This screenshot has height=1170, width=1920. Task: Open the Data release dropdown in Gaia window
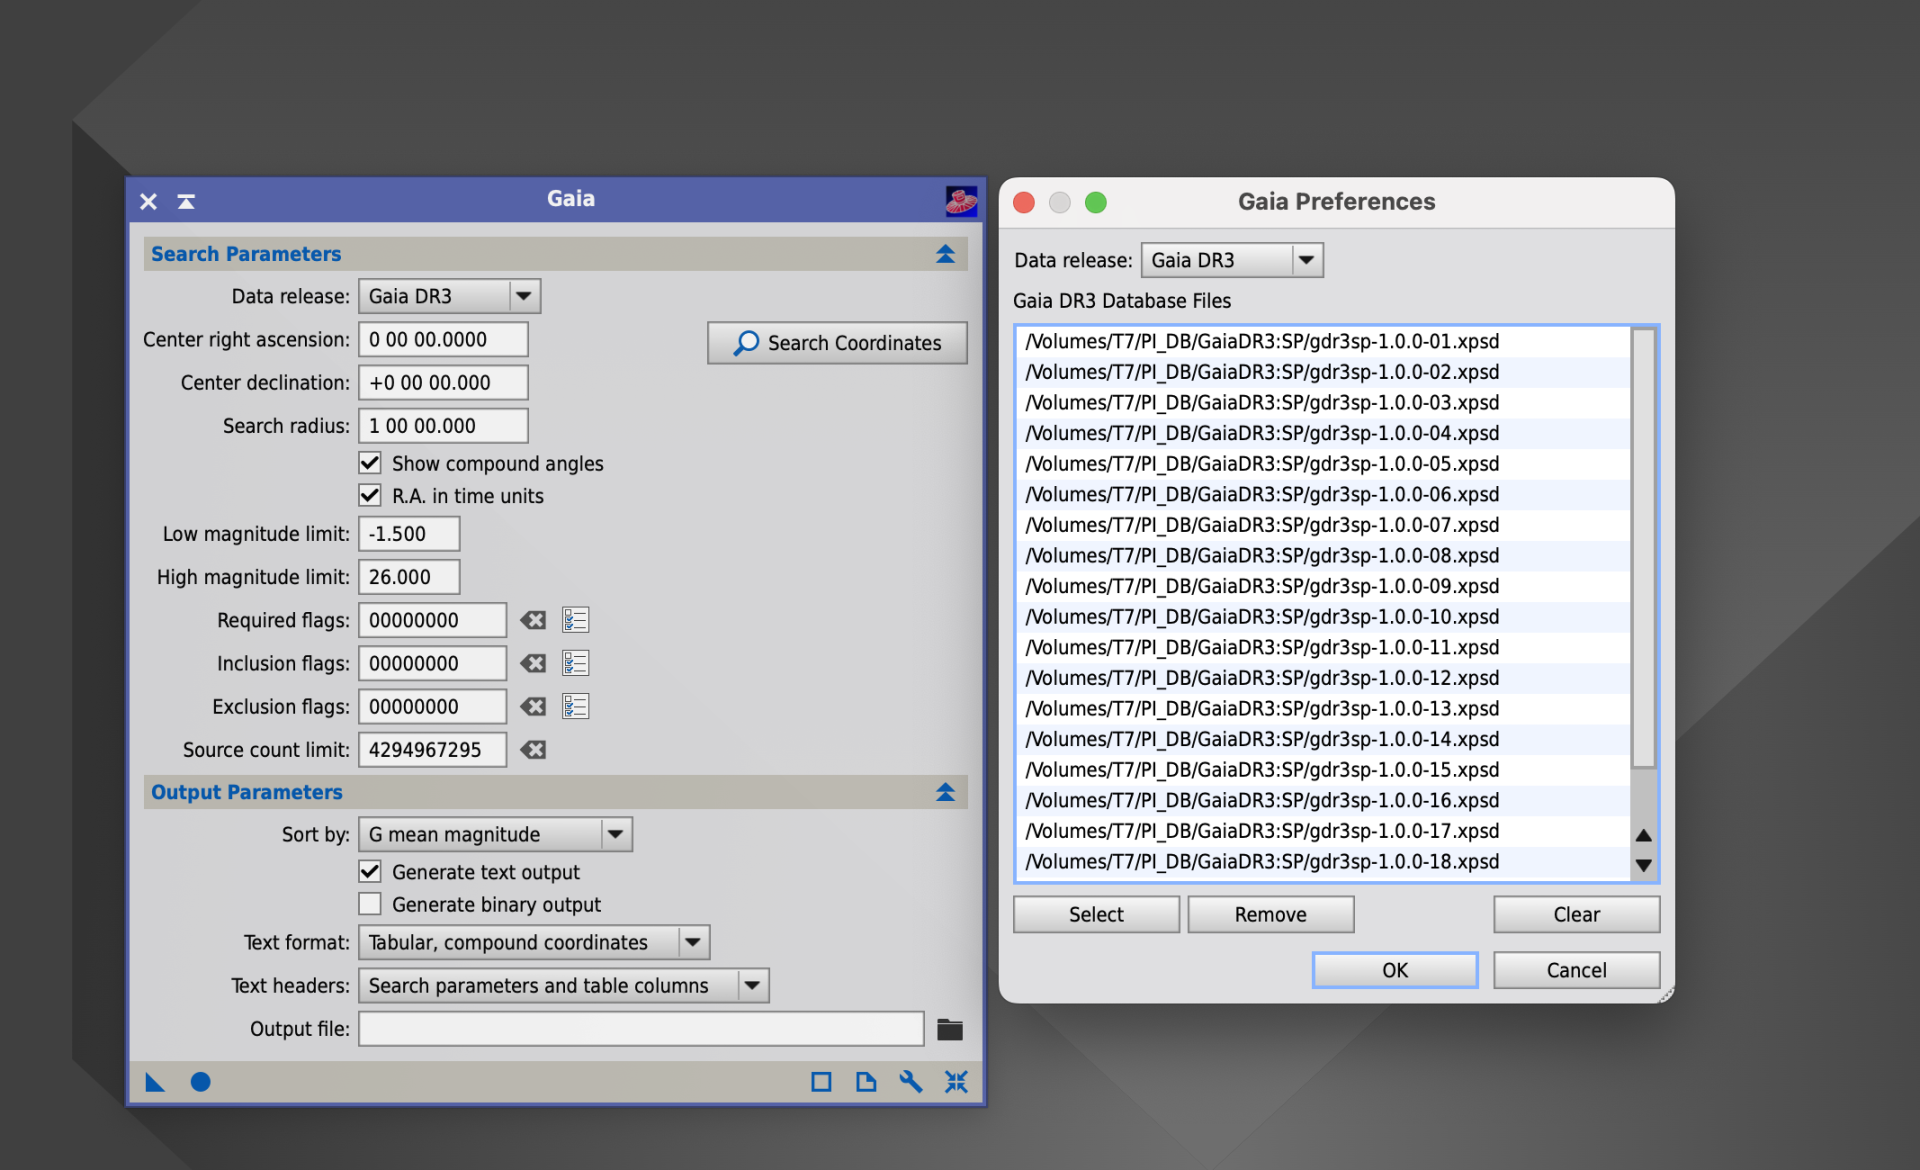click(x=450, y=296)
